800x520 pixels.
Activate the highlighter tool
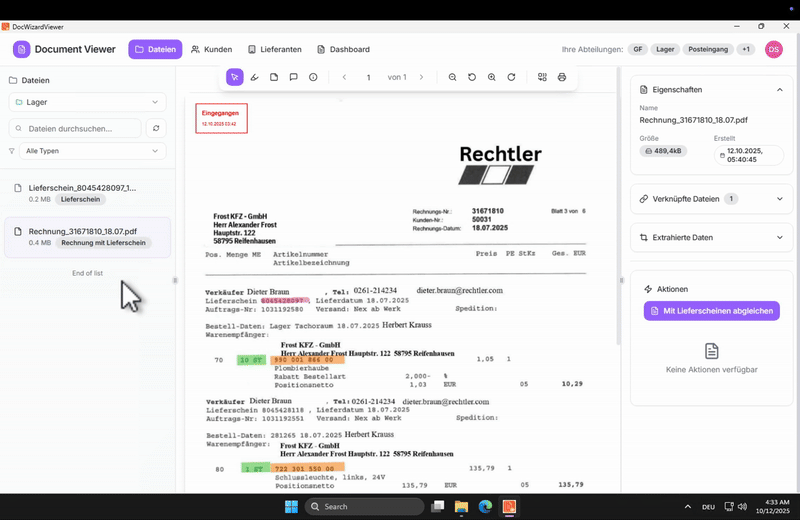pyautogui.click(x=254, y=77)
